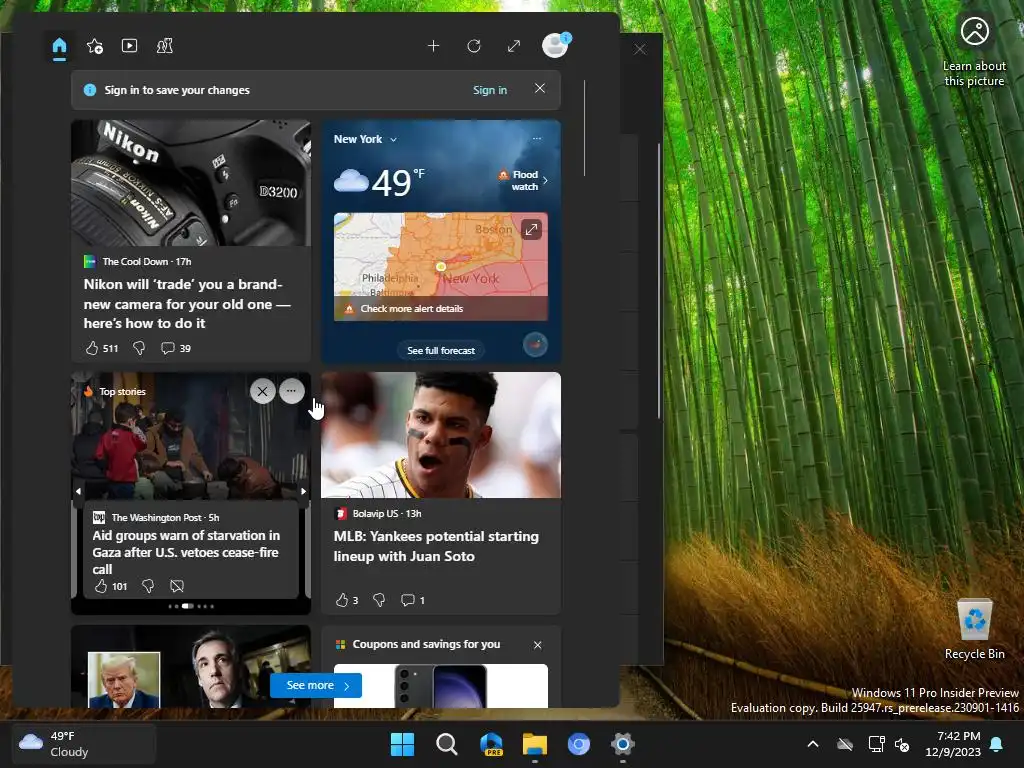
Task: Open the Following favorites tab icon
Action: click(95, 46)
